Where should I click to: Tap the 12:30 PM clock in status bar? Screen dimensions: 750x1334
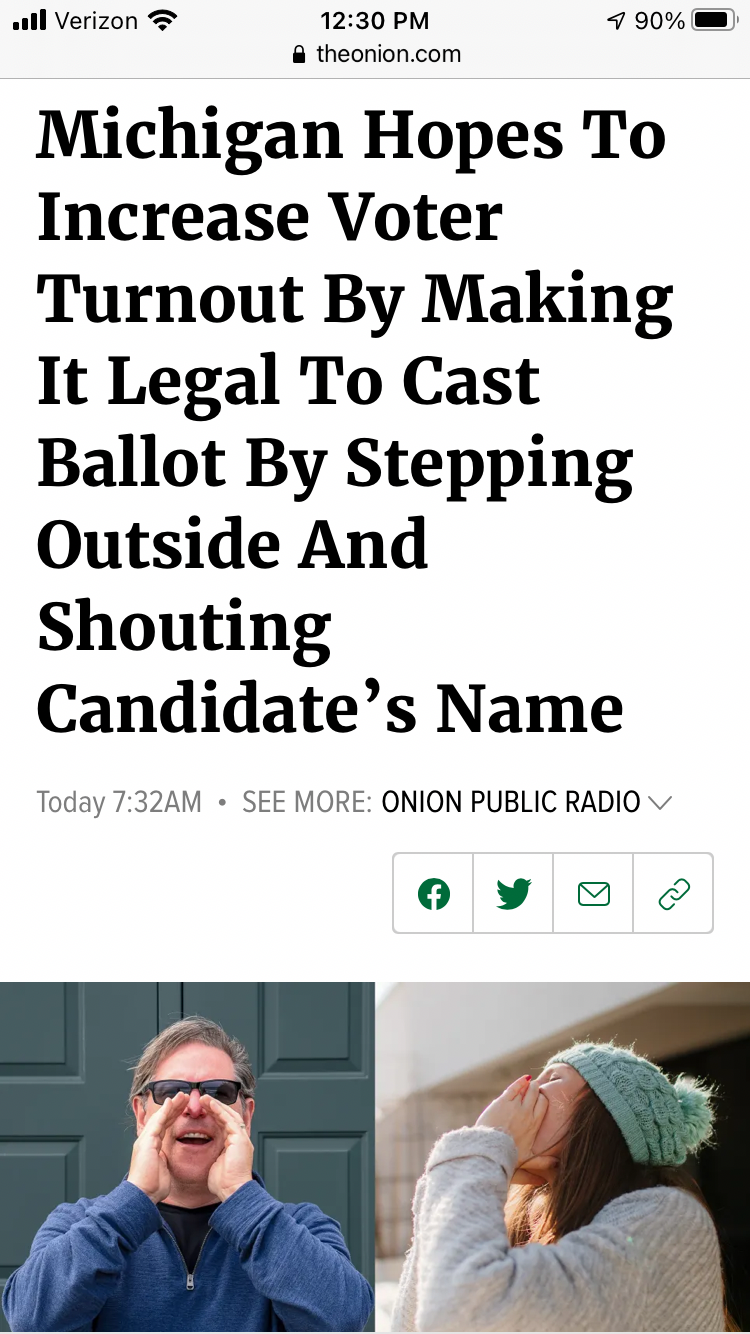point(375,20)
